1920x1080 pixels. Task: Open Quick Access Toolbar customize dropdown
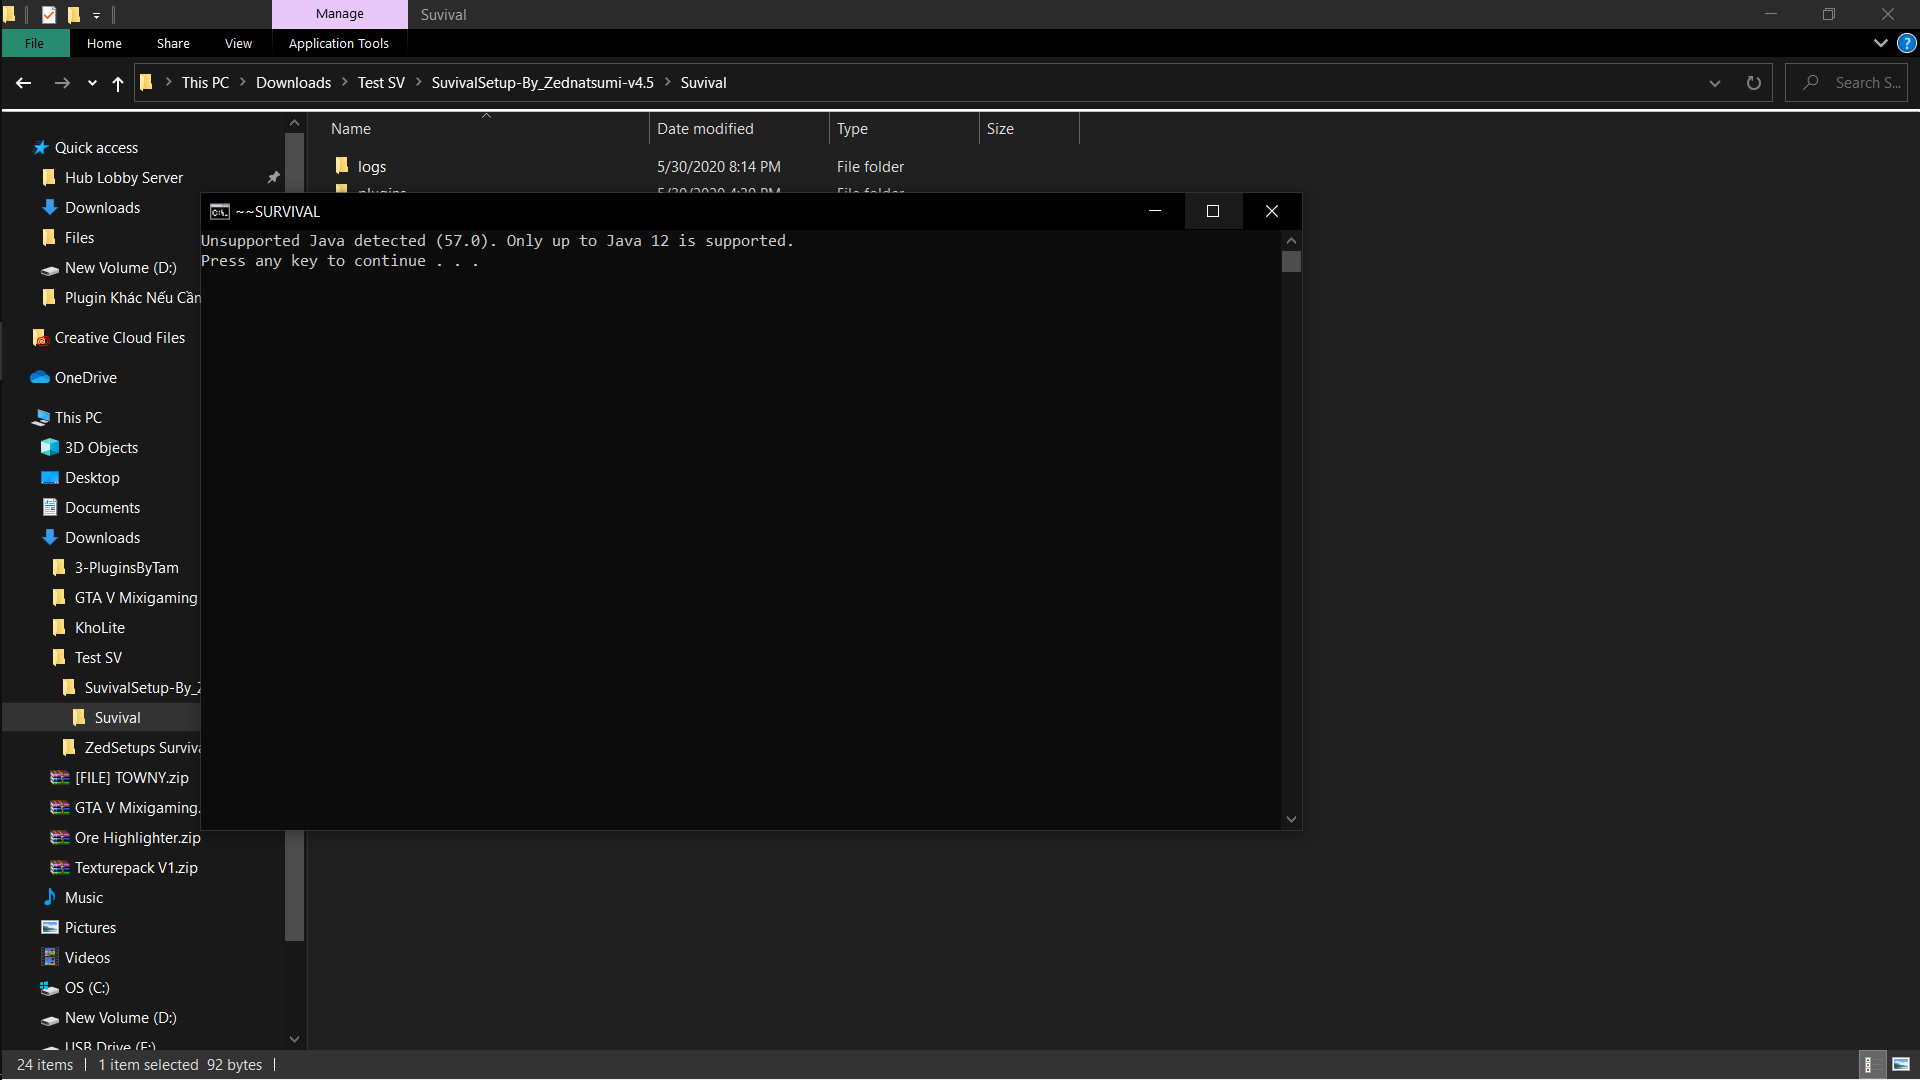pyautogui.click(x=97, y=15)
